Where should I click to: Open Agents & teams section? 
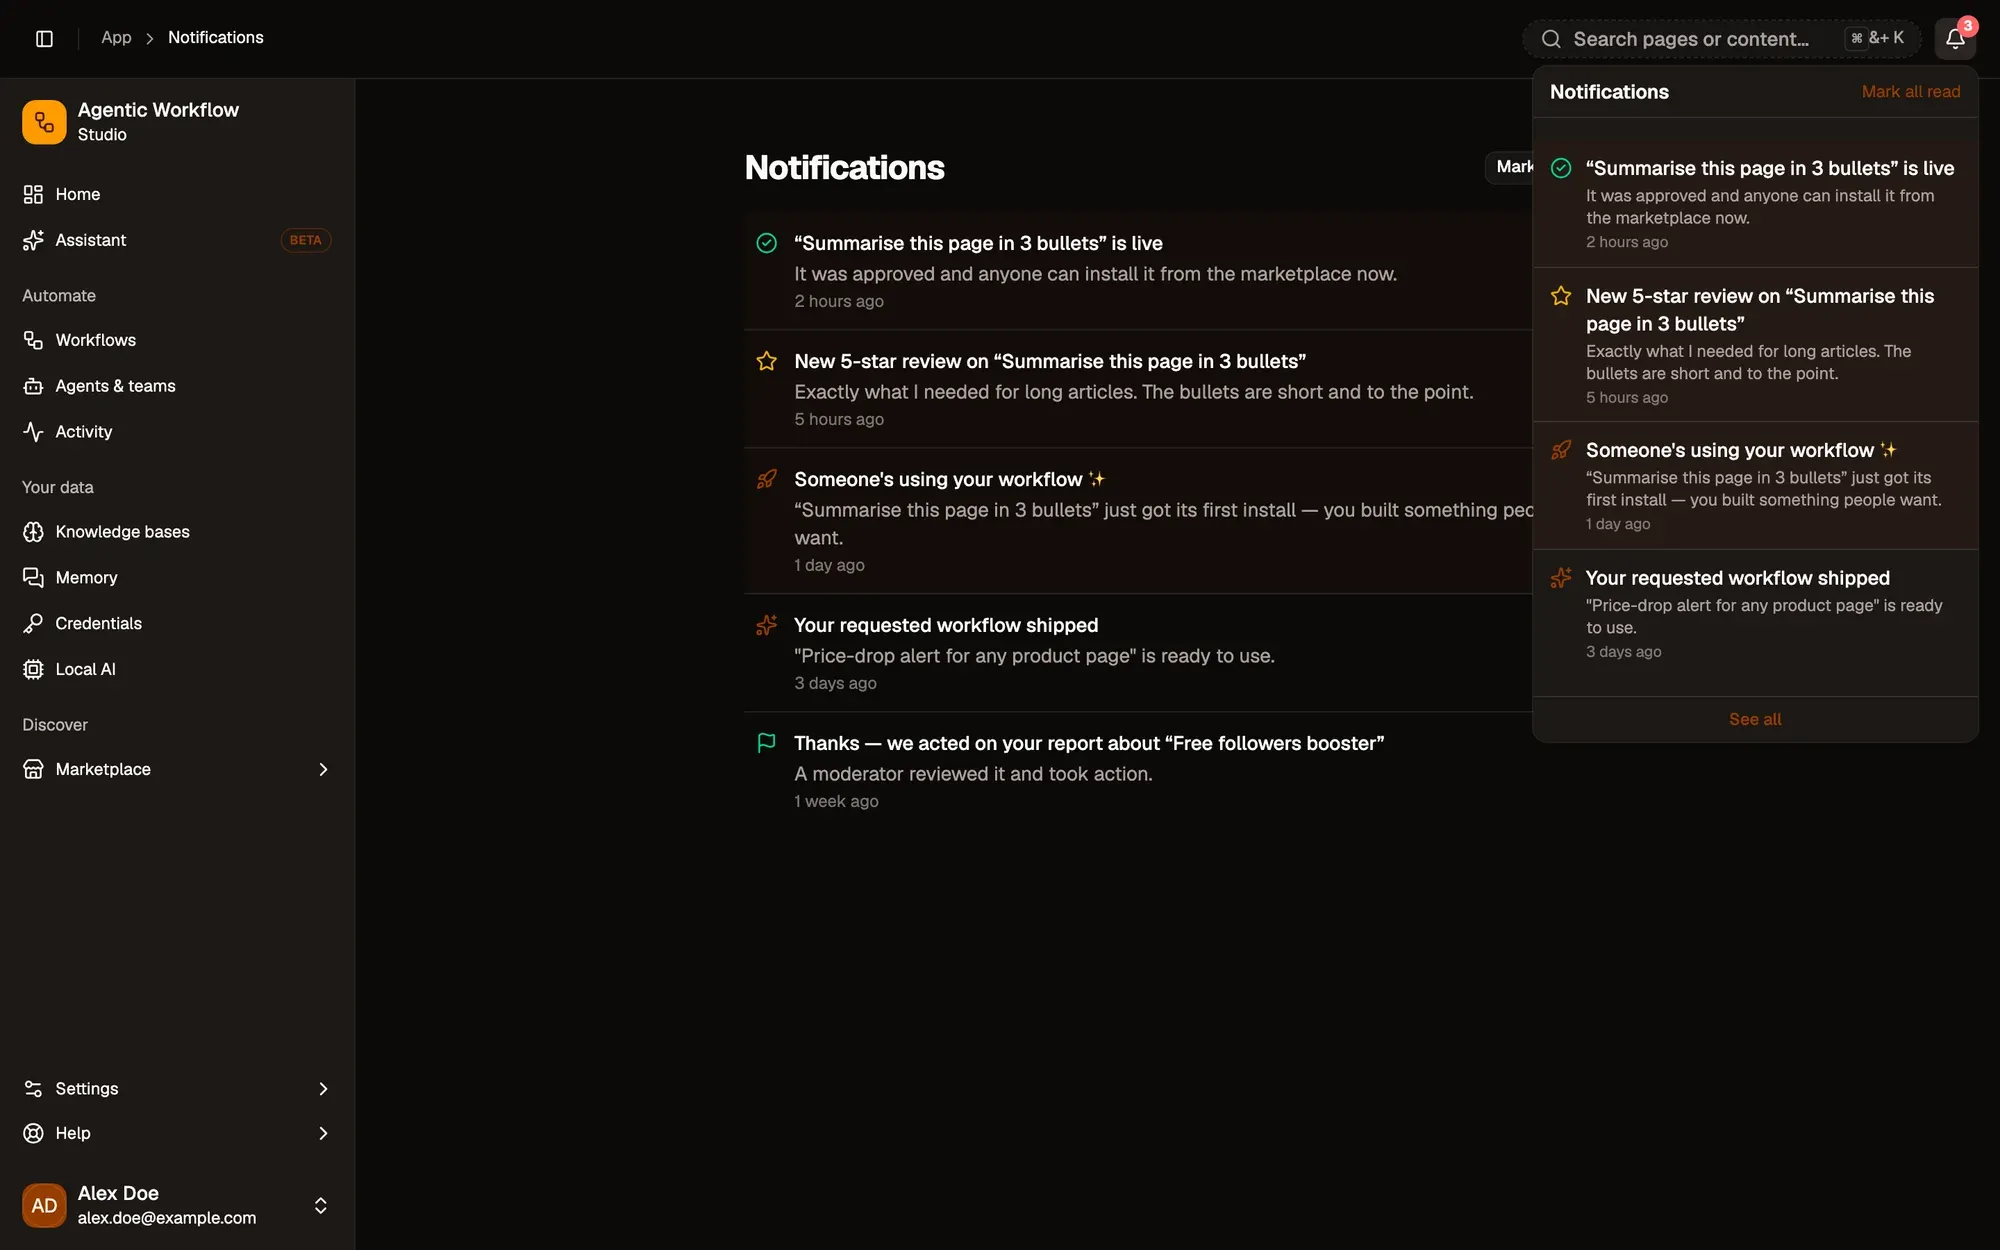click(x=177, y=386)
